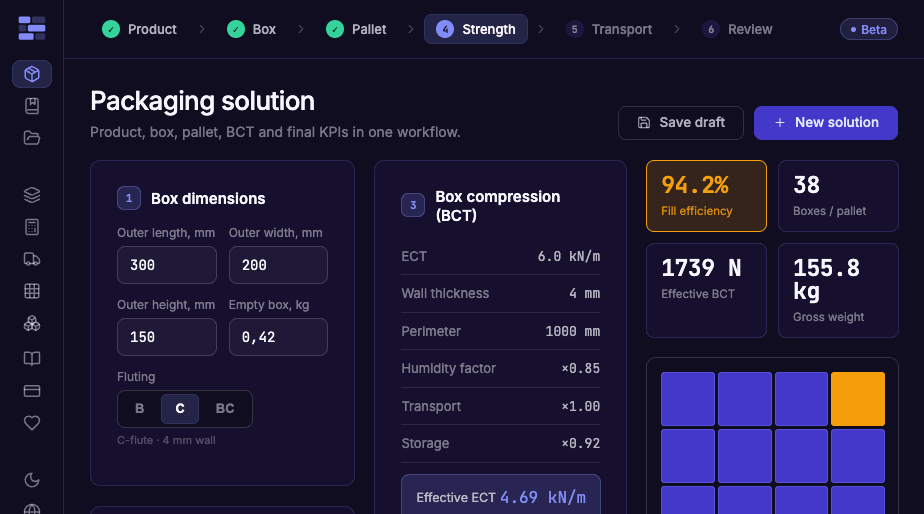Click the plus icon in New solution
This screenshot has height=514, width=924.
pyautogui.click(x=780, y=123)
